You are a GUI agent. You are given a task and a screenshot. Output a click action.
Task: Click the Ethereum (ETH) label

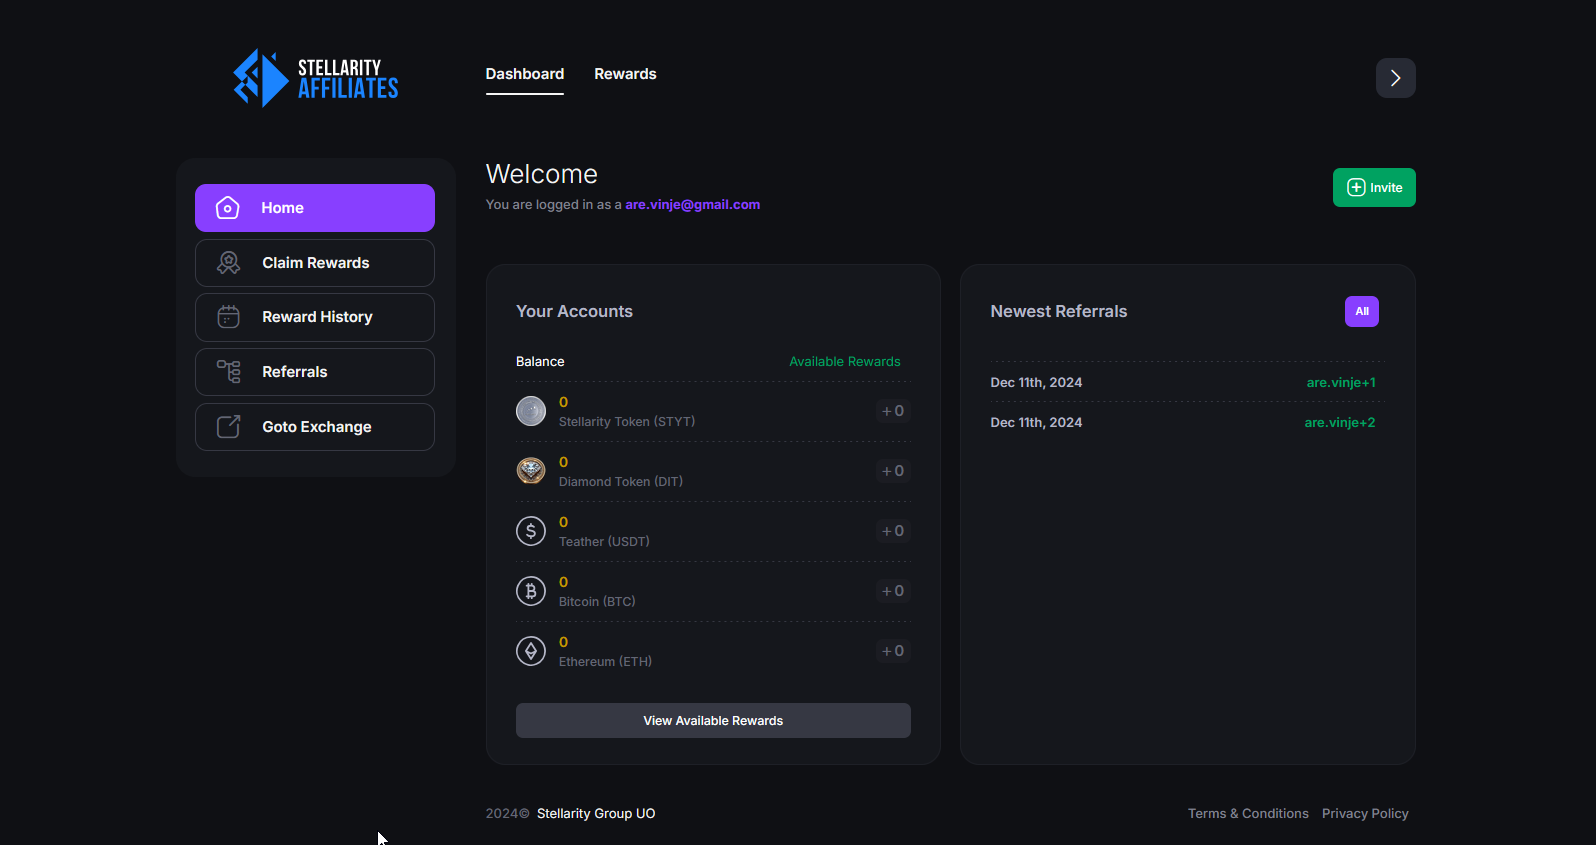coord(605,662)
